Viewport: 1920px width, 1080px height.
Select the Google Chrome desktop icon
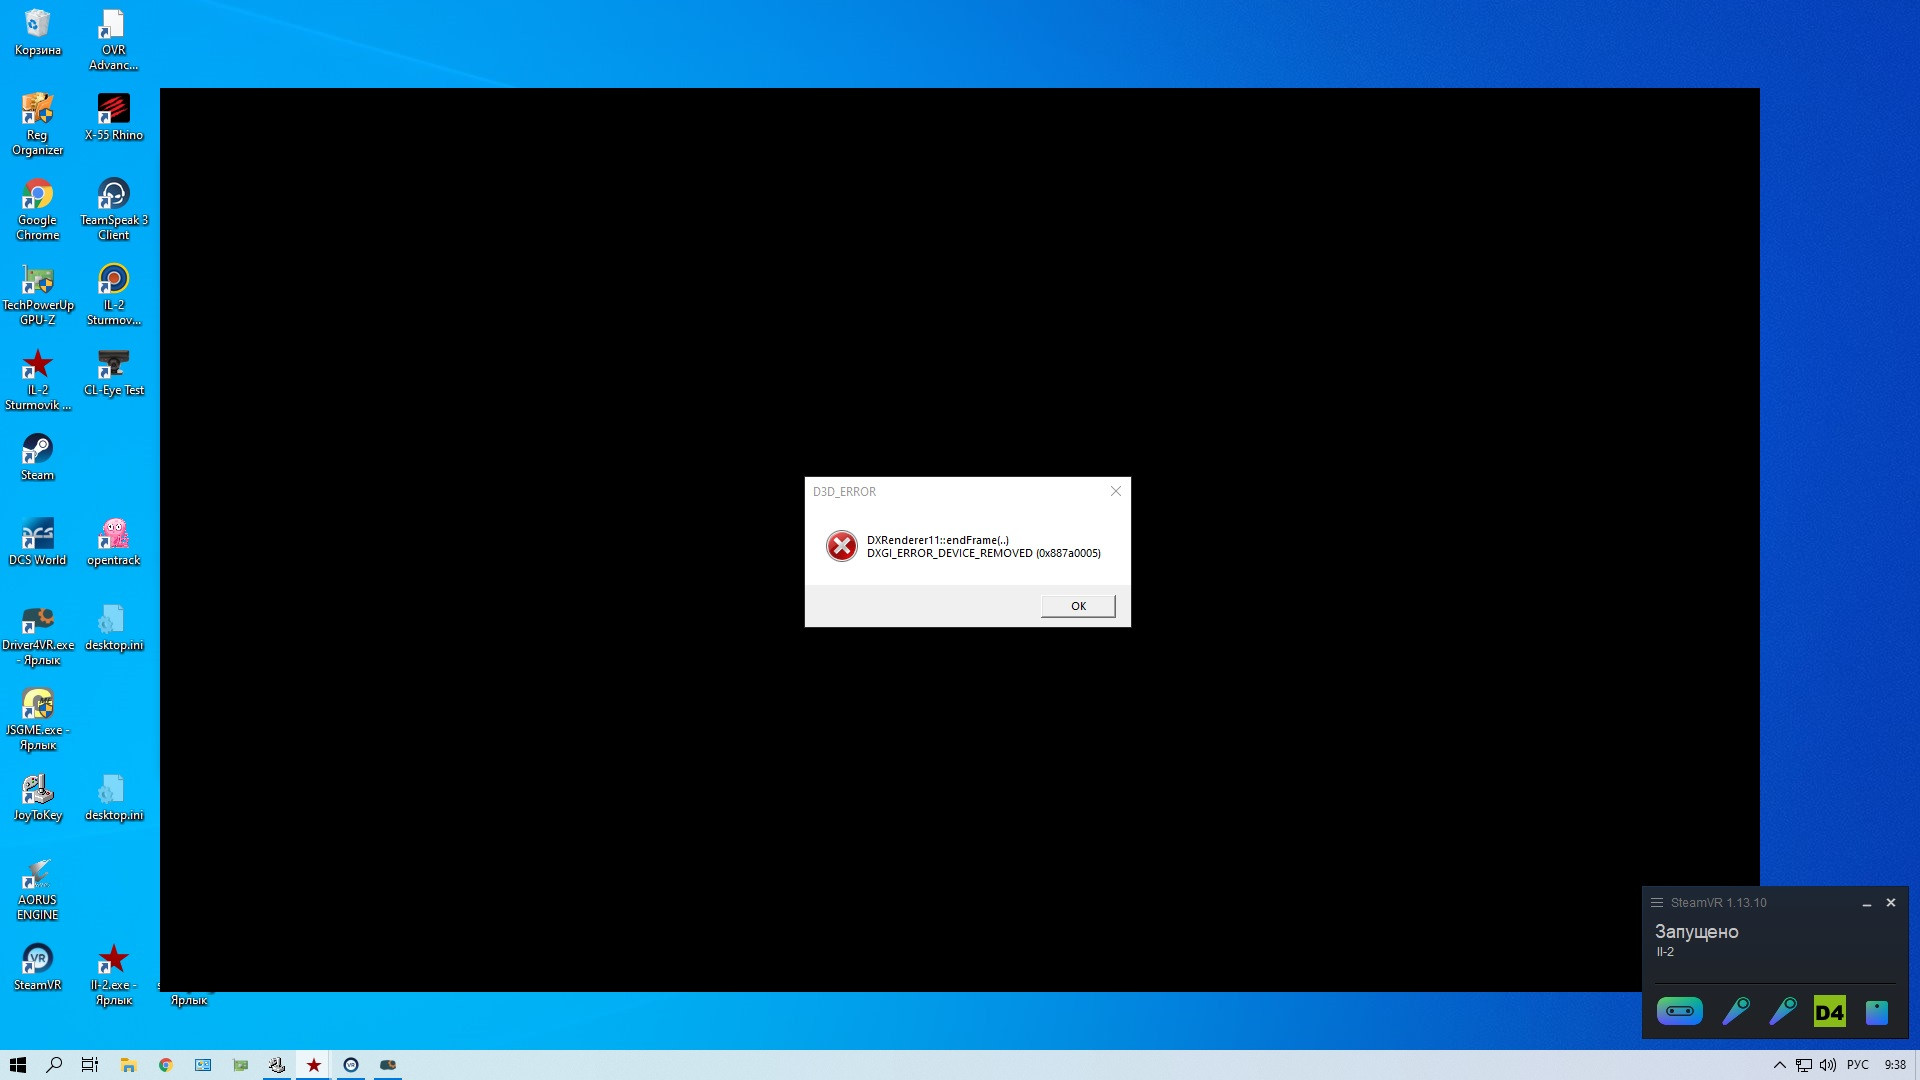[37, 210]
